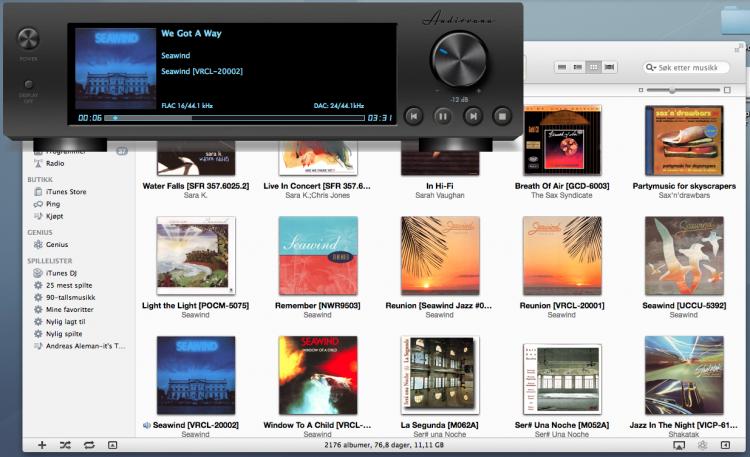
Task: Click the BUTIKK section header
Action: click(40, 179)
